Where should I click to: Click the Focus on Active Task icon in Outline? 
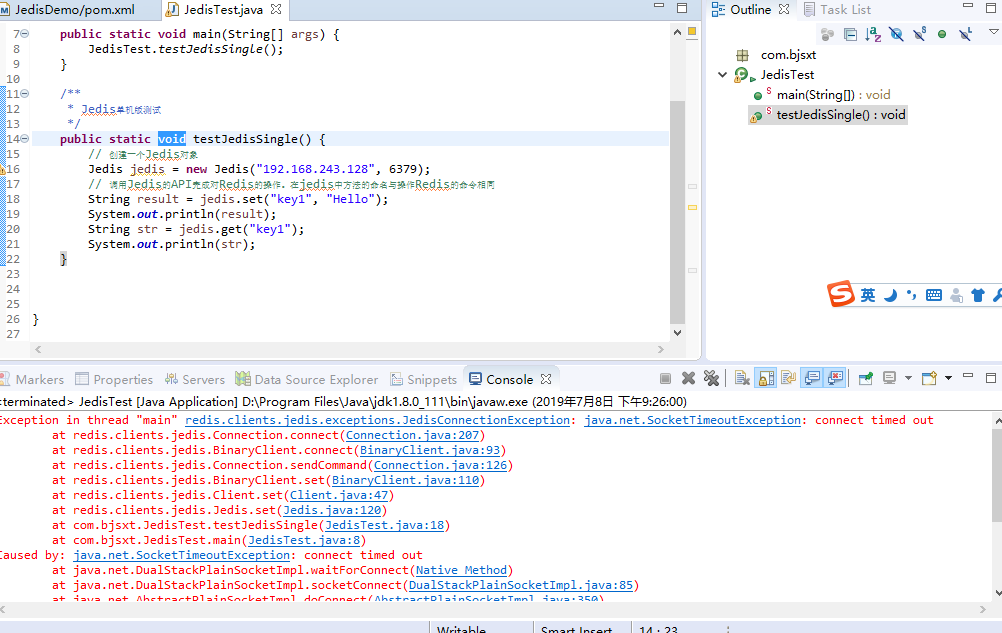pyautogui.click(x=827, y=34)
